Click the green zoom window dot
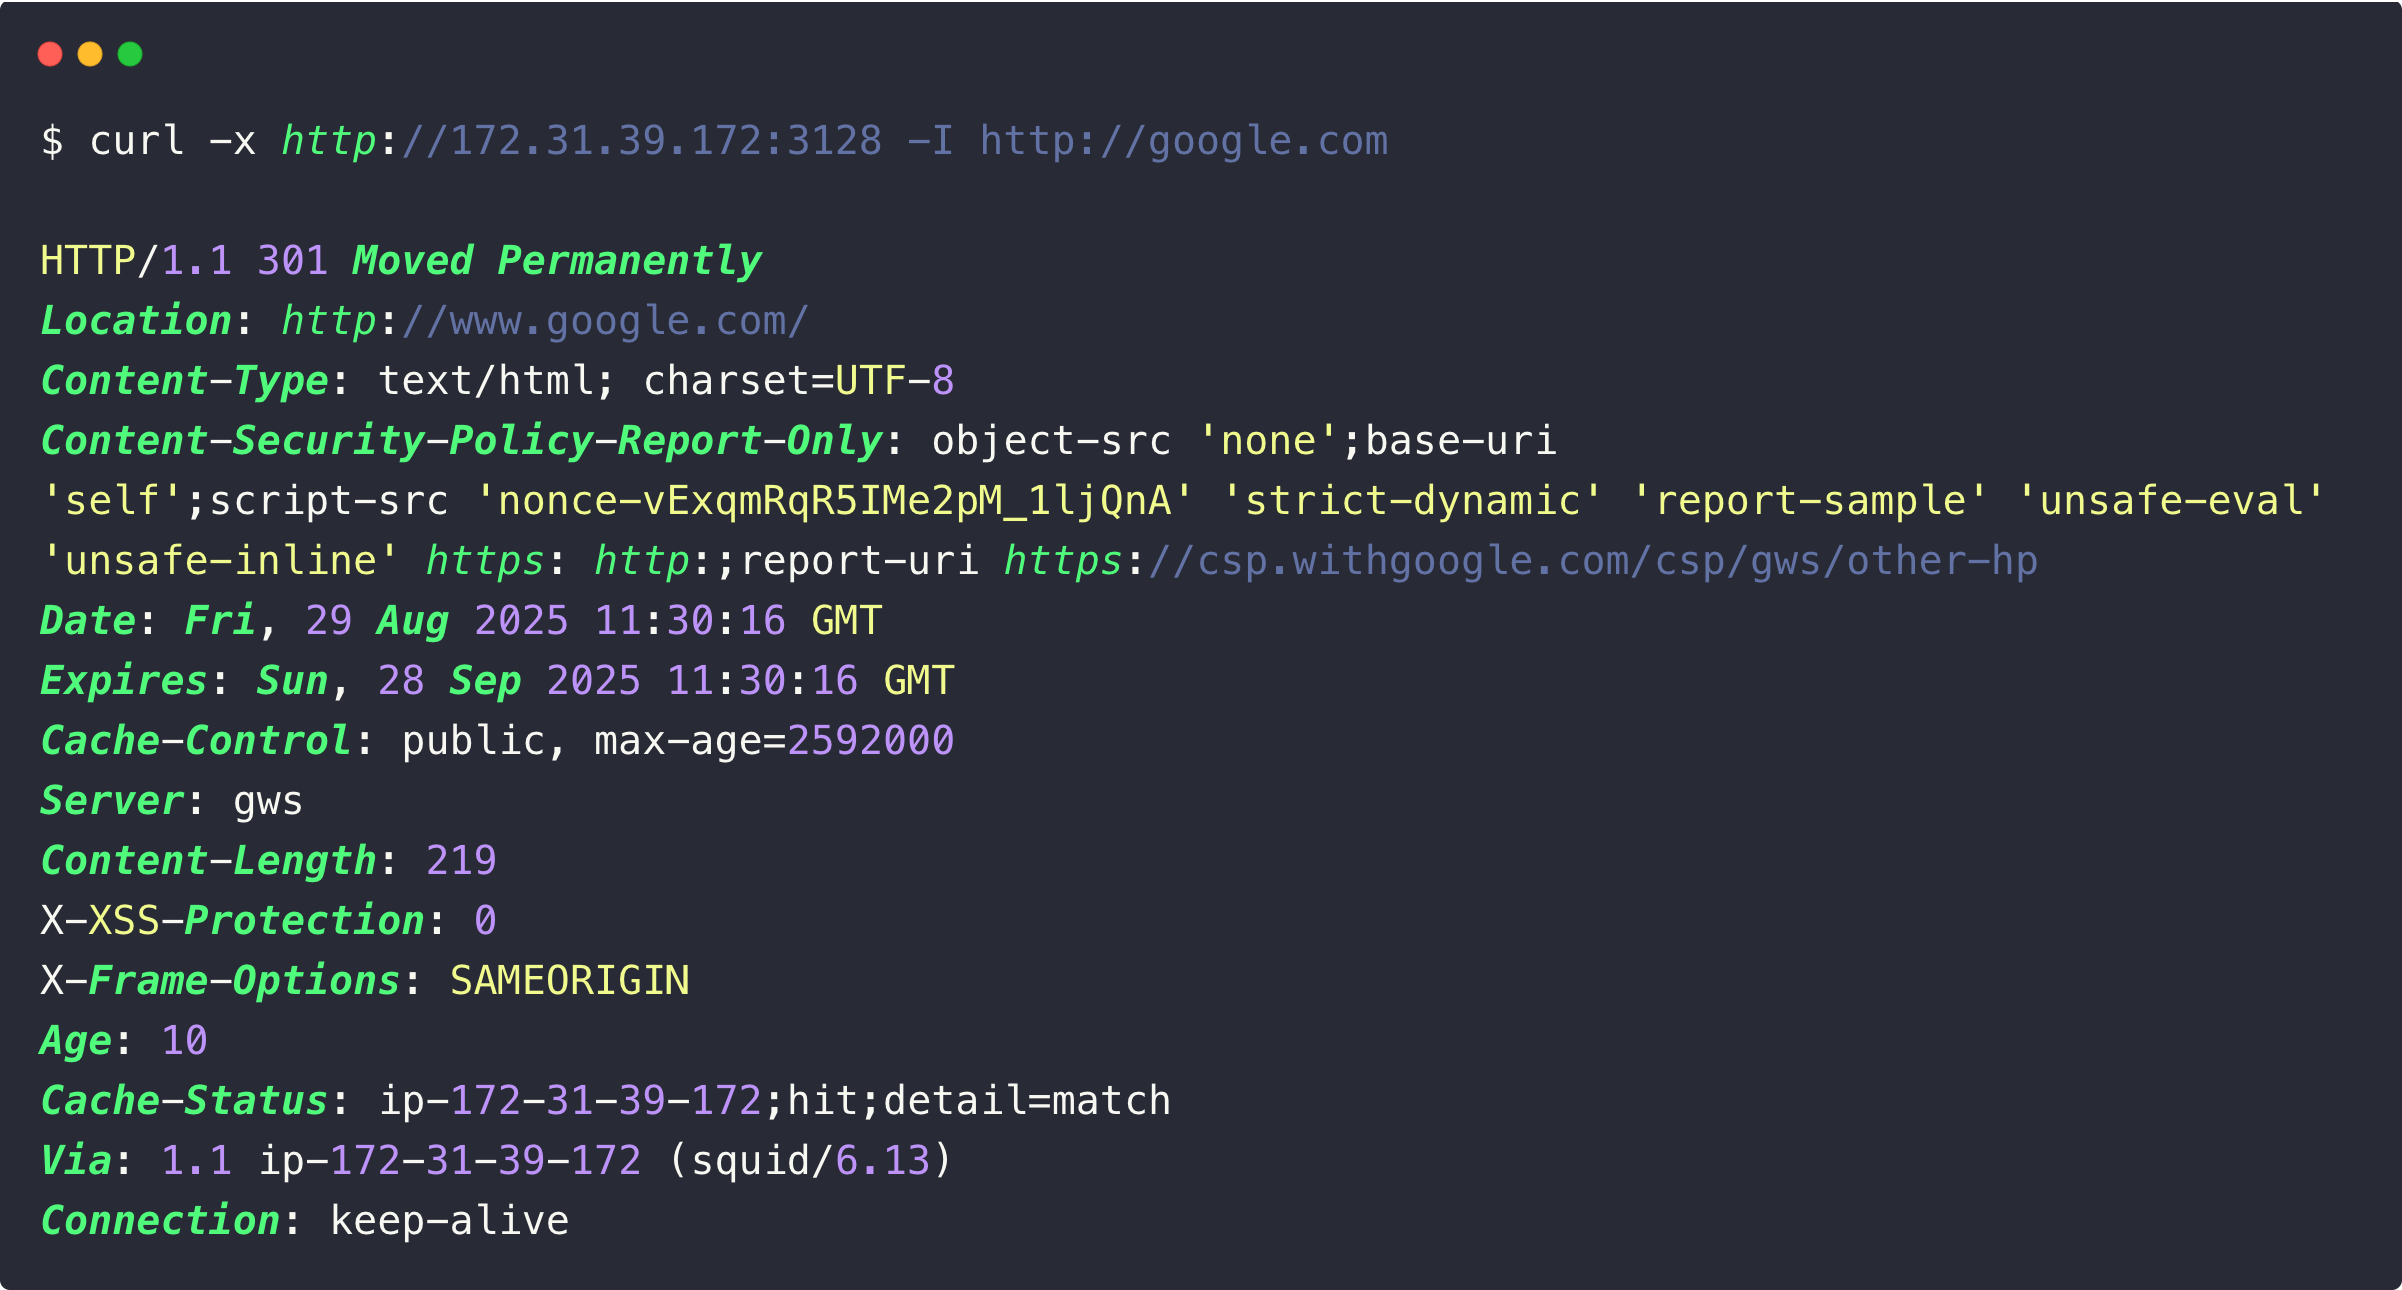Viewport: 2402px width, 1290px height. click(x=130, y=54)
